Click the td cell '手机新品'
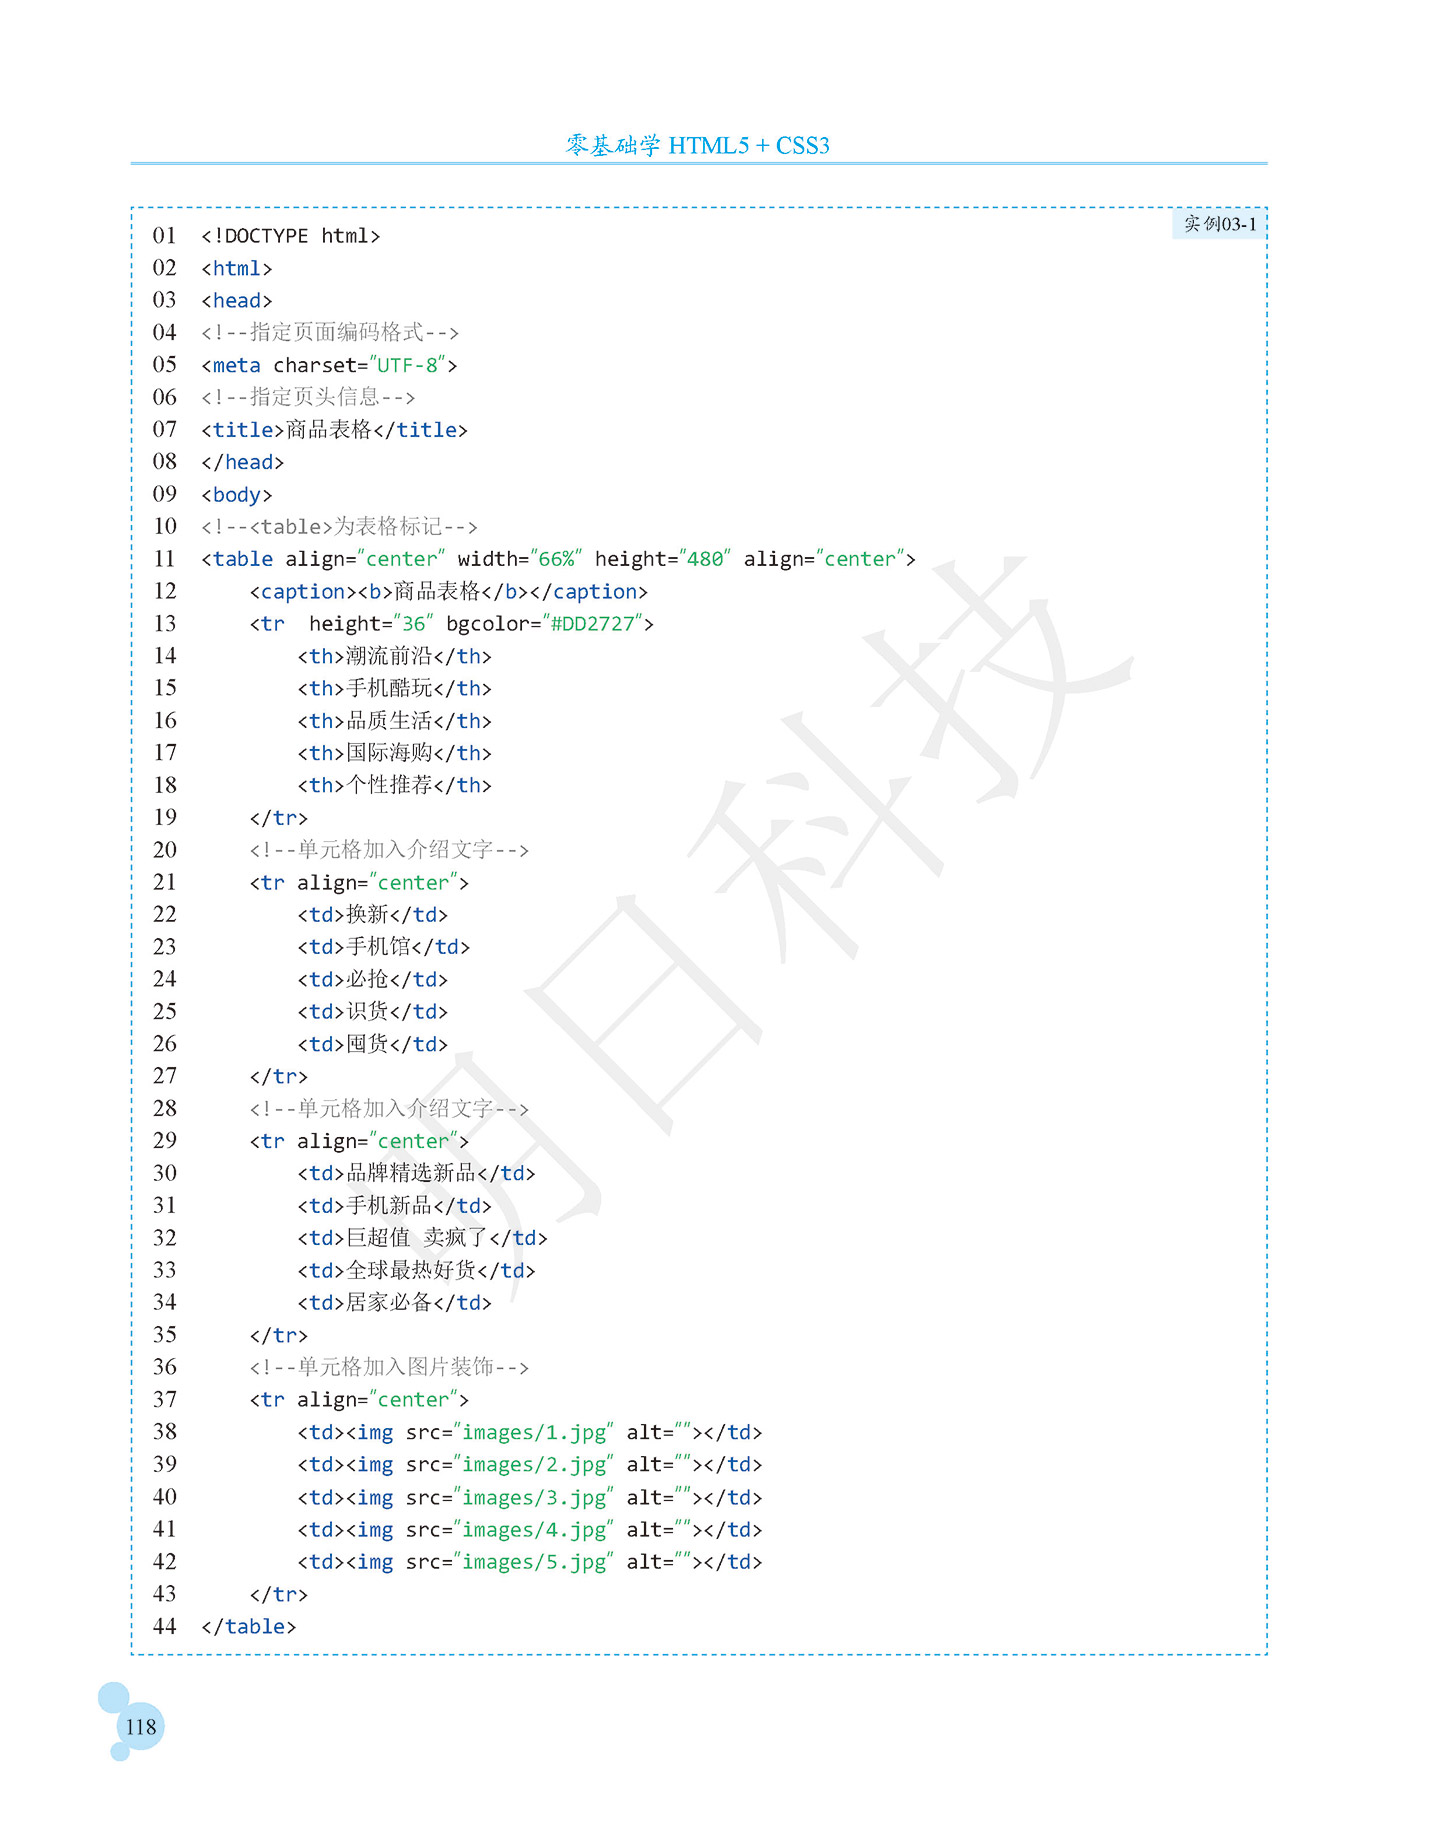Viewport: 1440px width, 1833px height. pos(394,1206)
